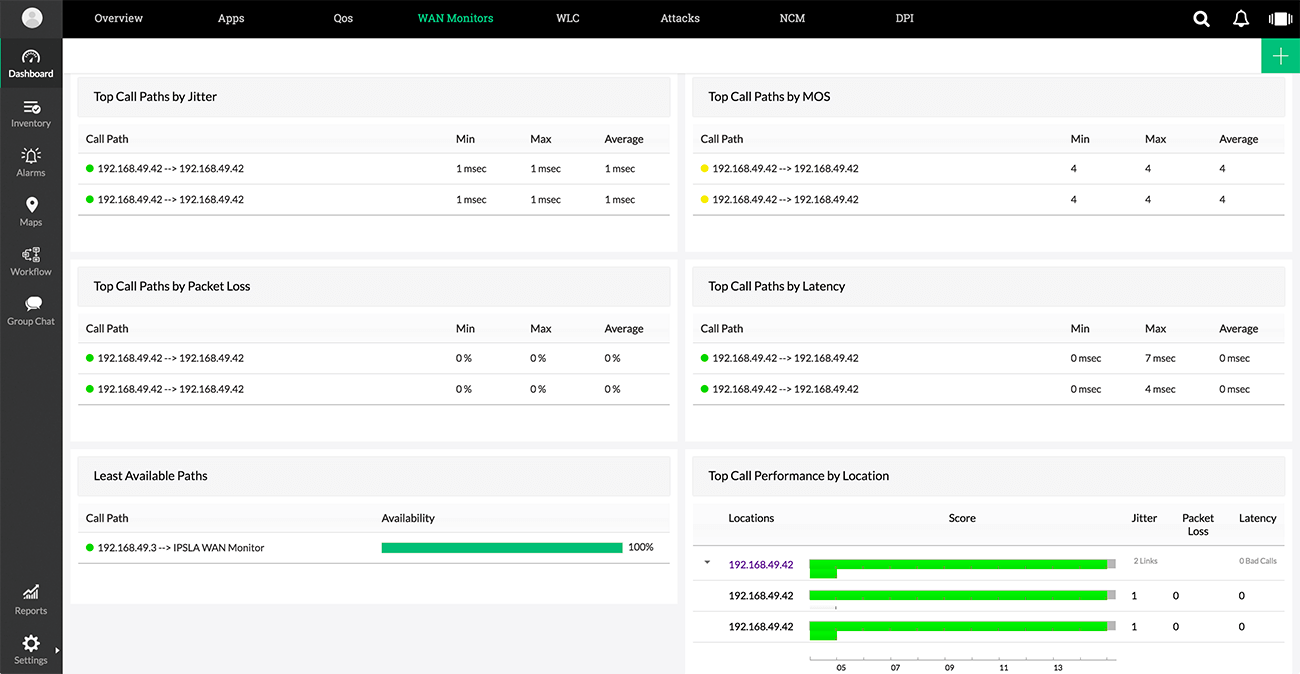Image resolution: width=1300 pixels, height=674 pixels.
Task: Click the Average column header in Jitter table
Action: point(624,139)
